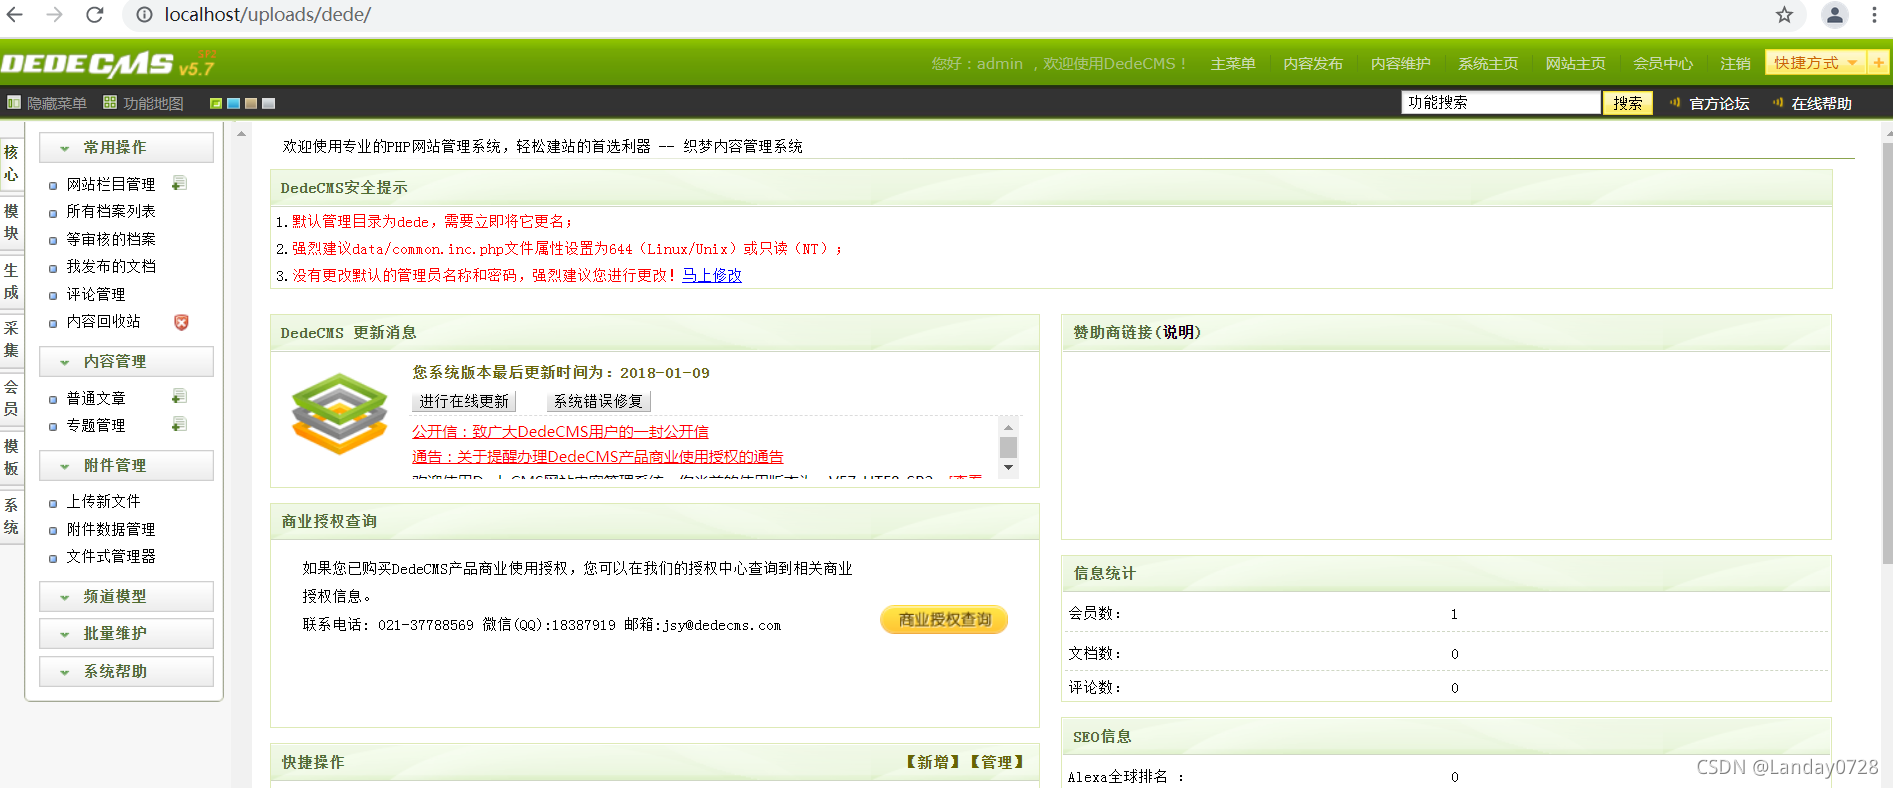
Task: Switch to the 生成 side tab
Action: pyautogui.click(x=11, y=281)
